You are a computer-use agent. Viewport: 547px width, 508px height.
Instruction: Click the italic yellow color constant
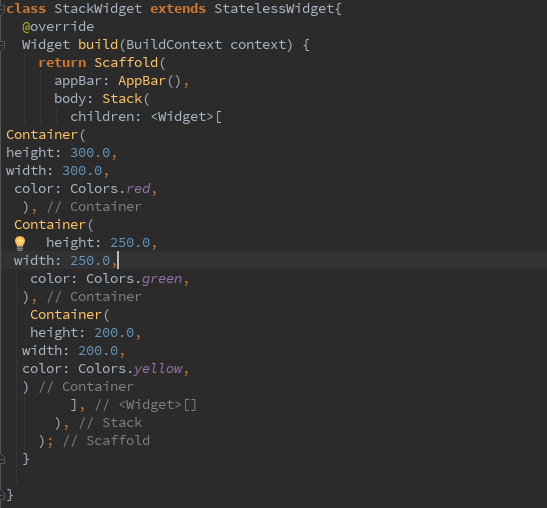pos(158,369)
